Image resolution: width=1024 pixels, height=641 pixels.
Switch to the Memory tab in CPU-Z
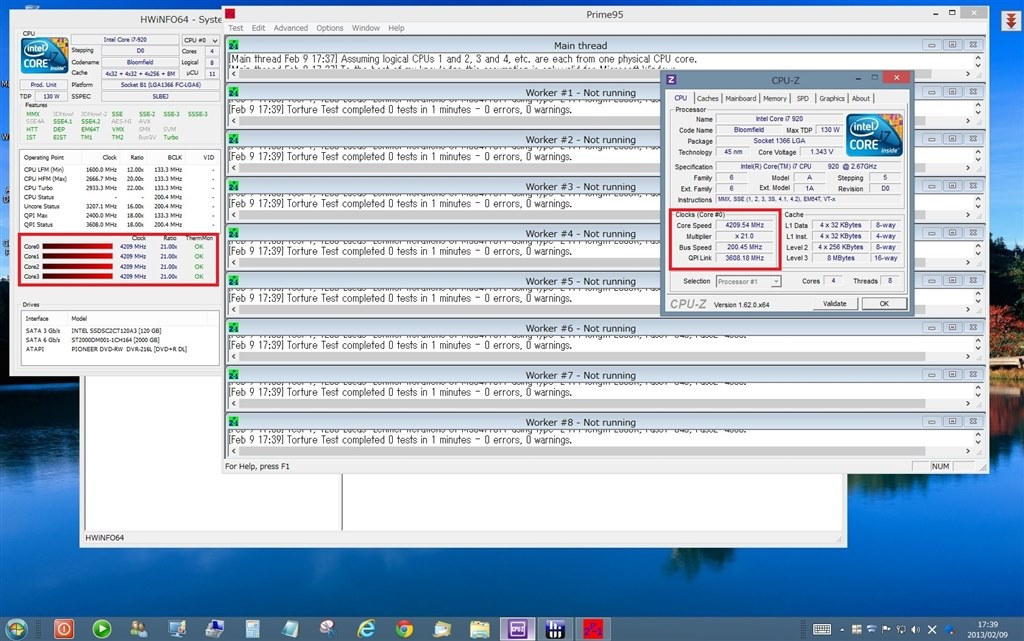tap(775, 99)
